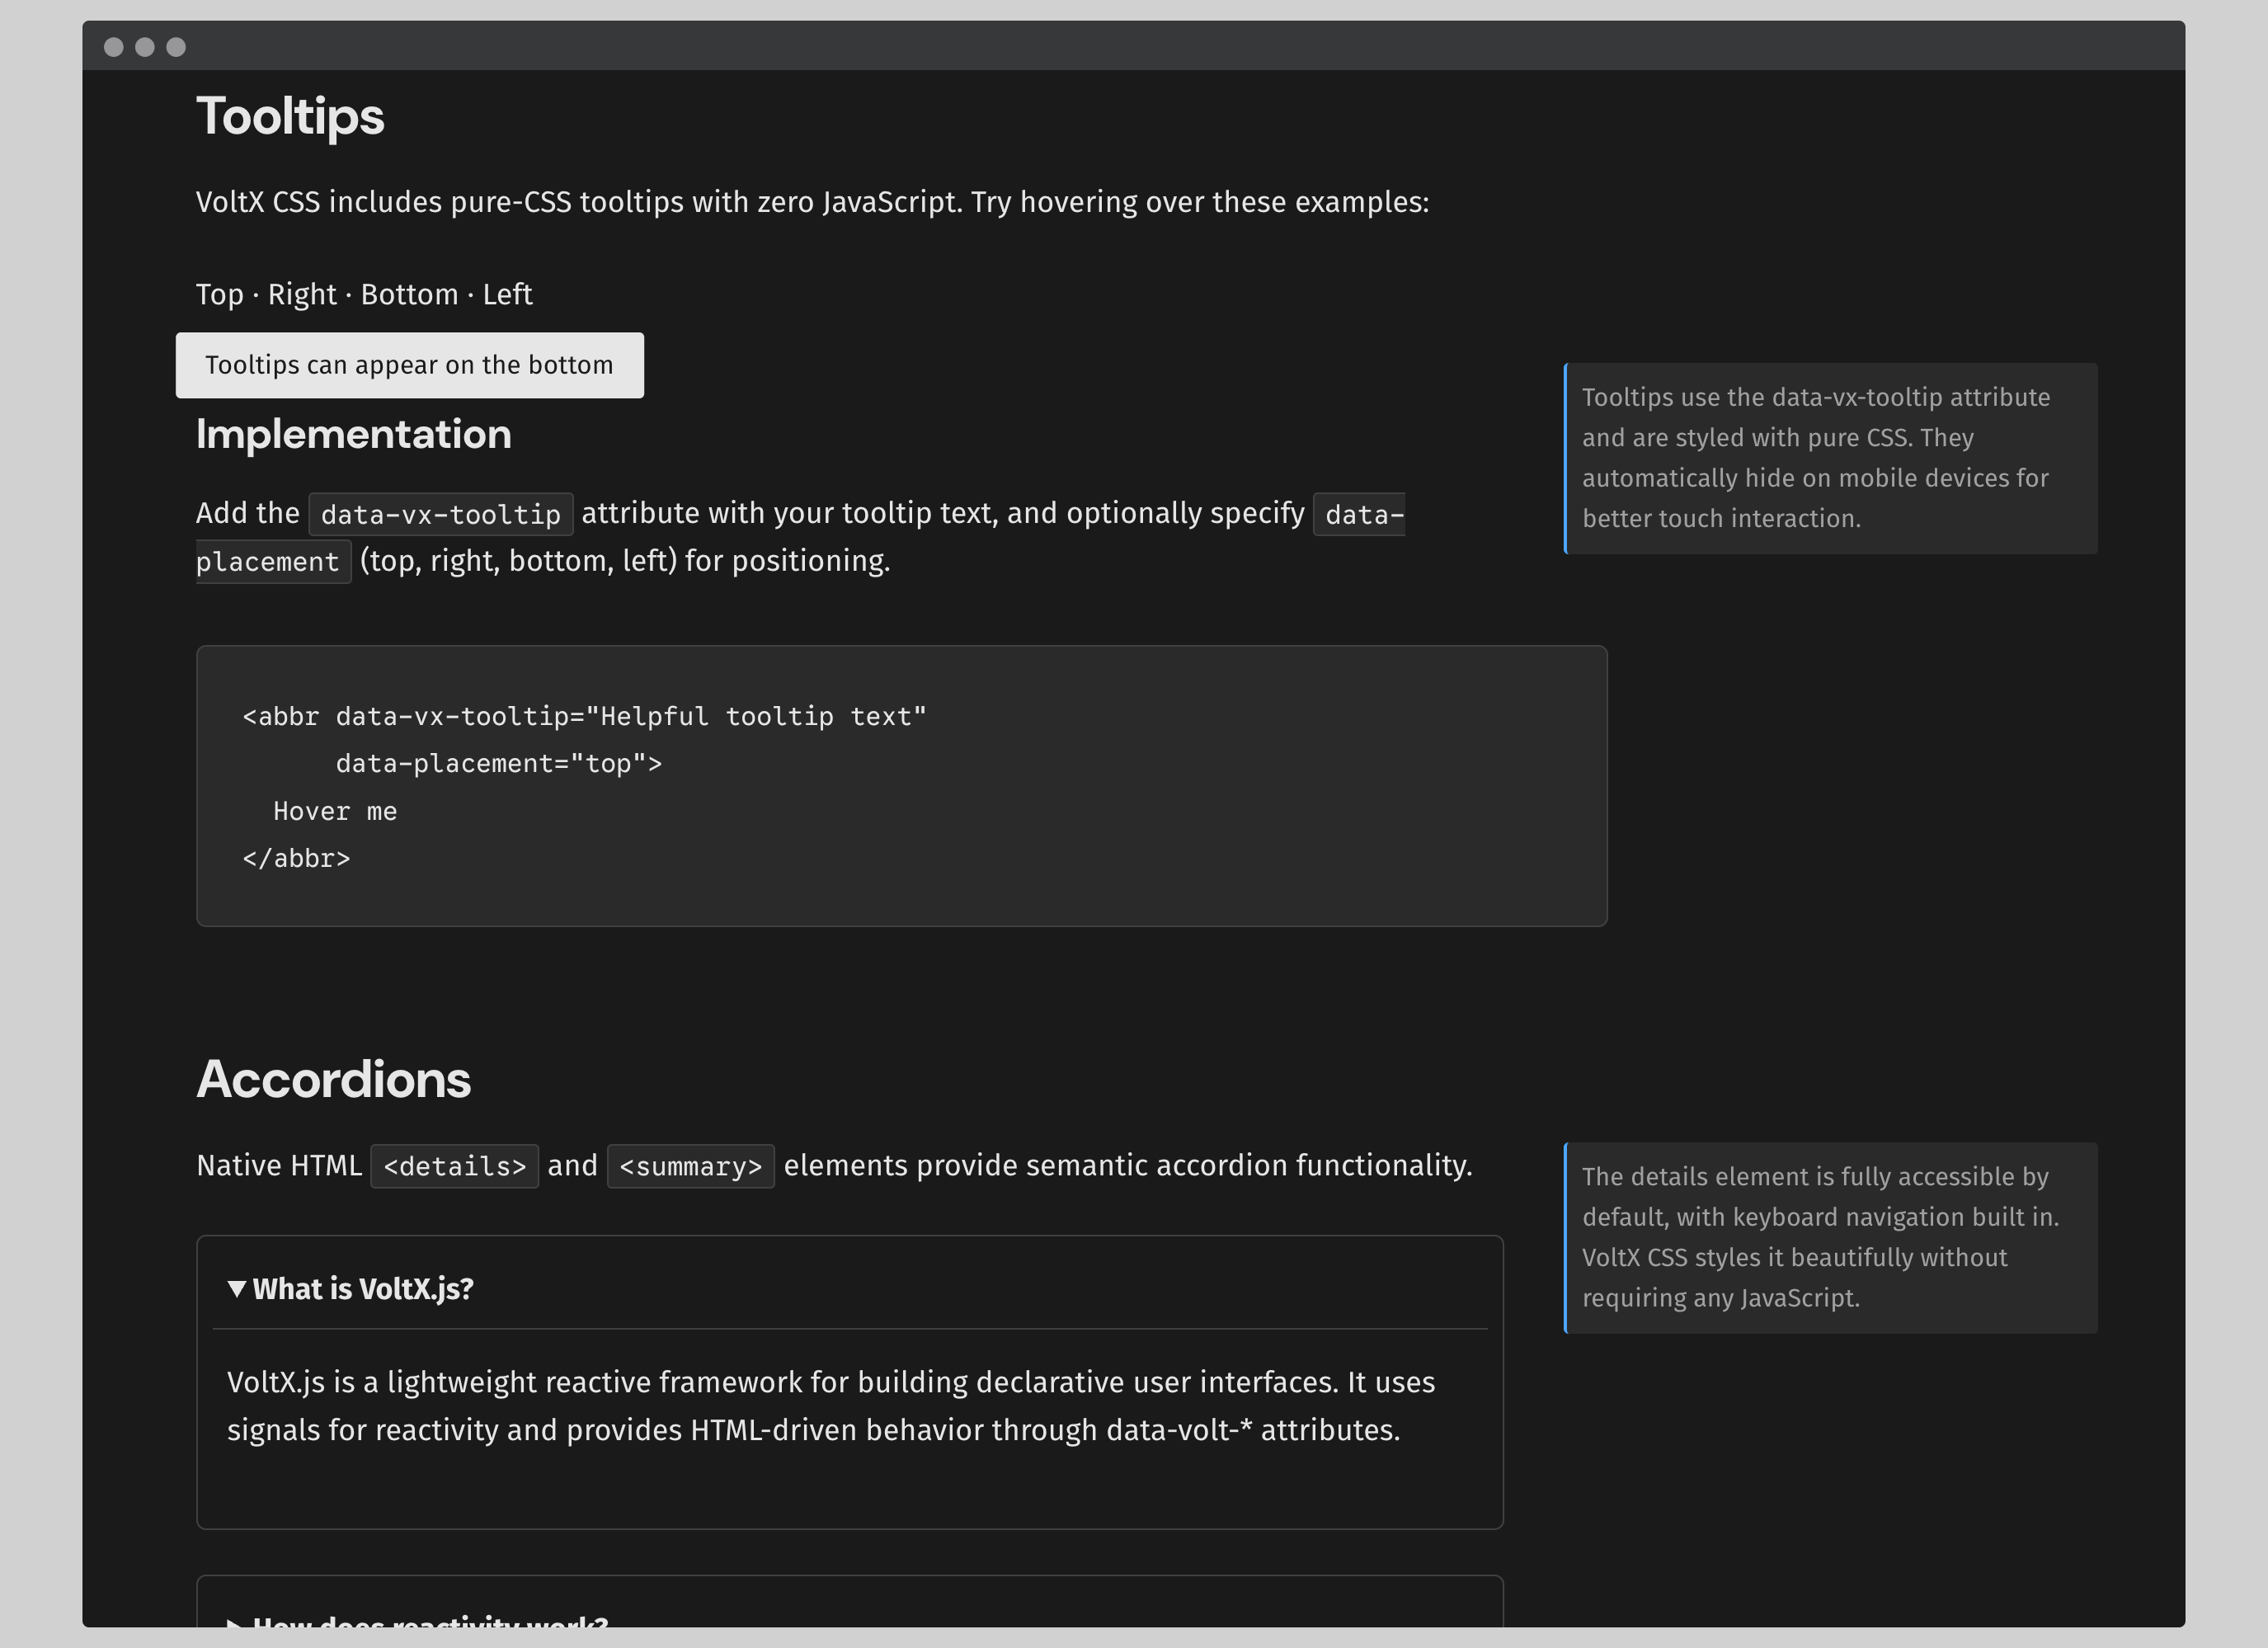Collapse the "What is VoltX.js?" disclosure triangle
This screenshot has height=1648, width=2268.
[x=236, y=1289]
